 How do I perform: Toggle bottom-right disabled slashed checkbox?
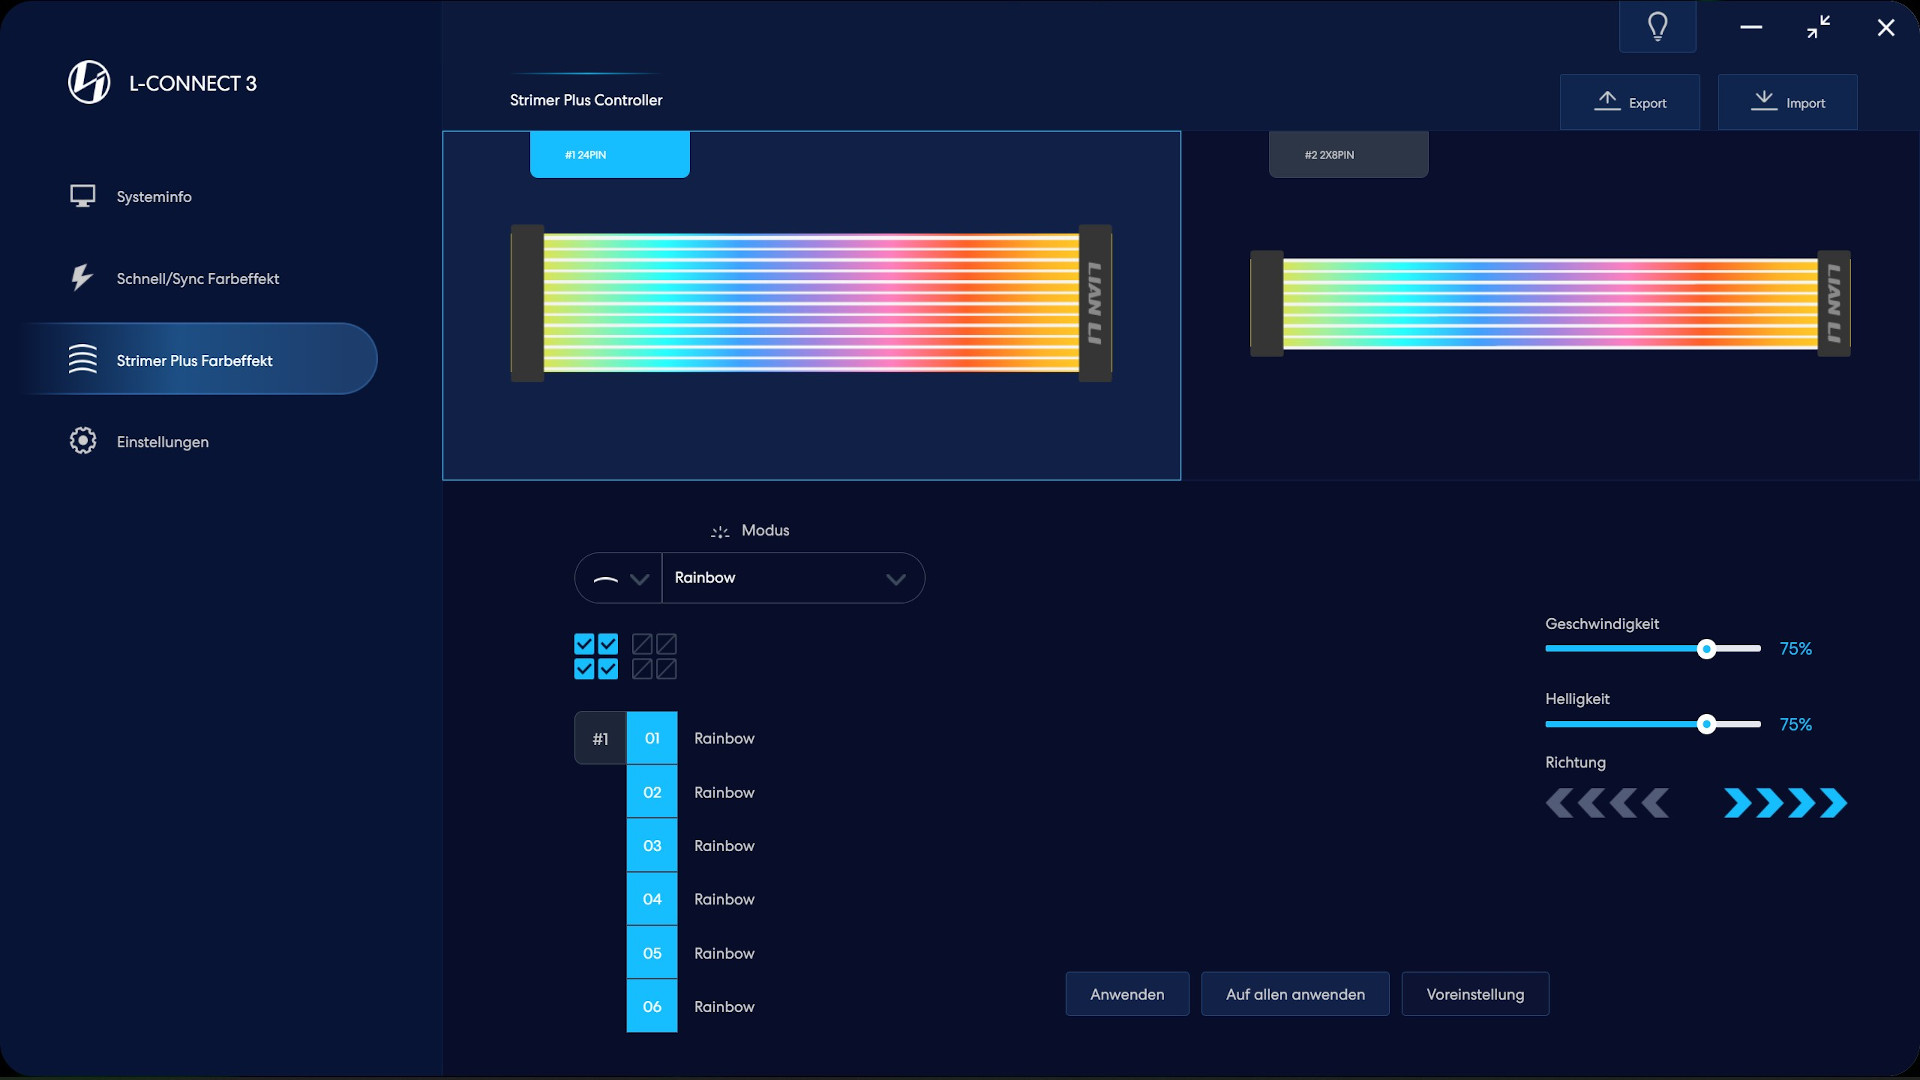point(667,669)
